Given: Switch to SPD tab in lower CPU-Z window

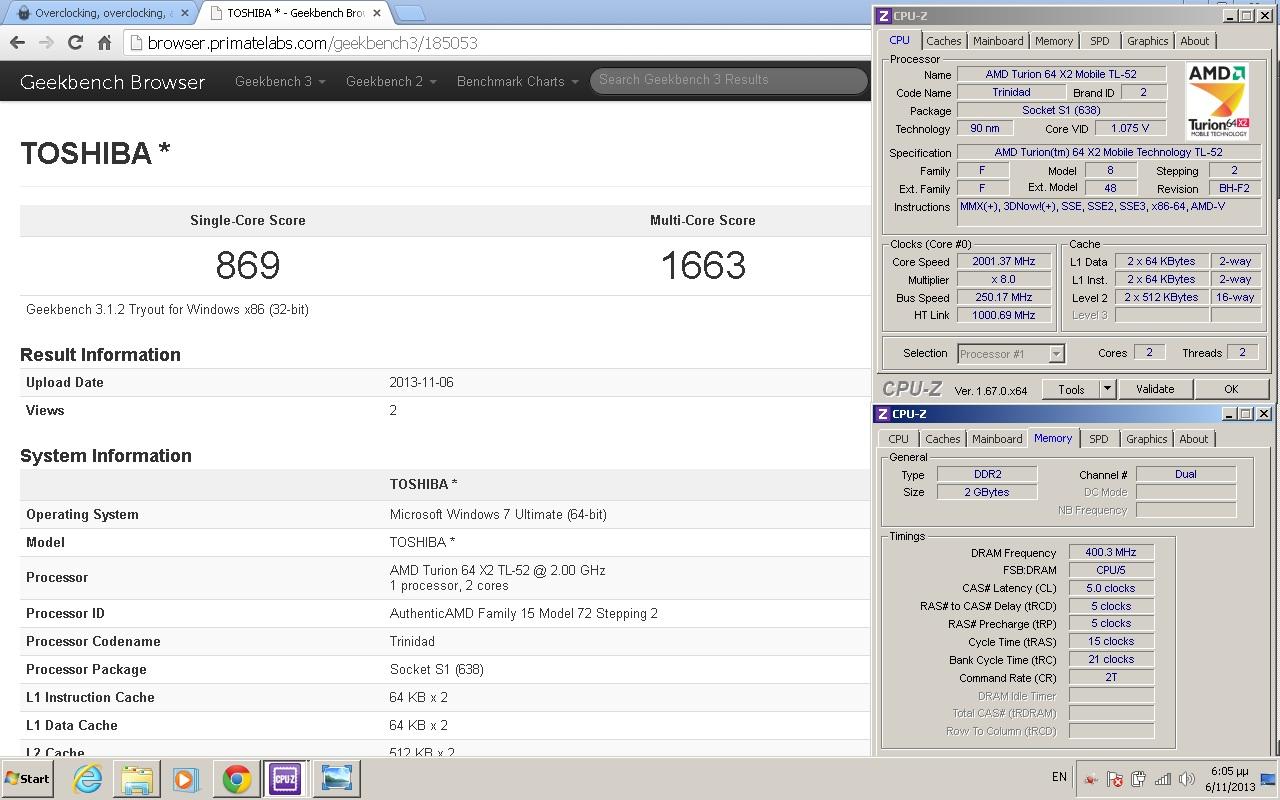Looking at the screenshot, I should pyautogui.click(x=1099, y=439).
